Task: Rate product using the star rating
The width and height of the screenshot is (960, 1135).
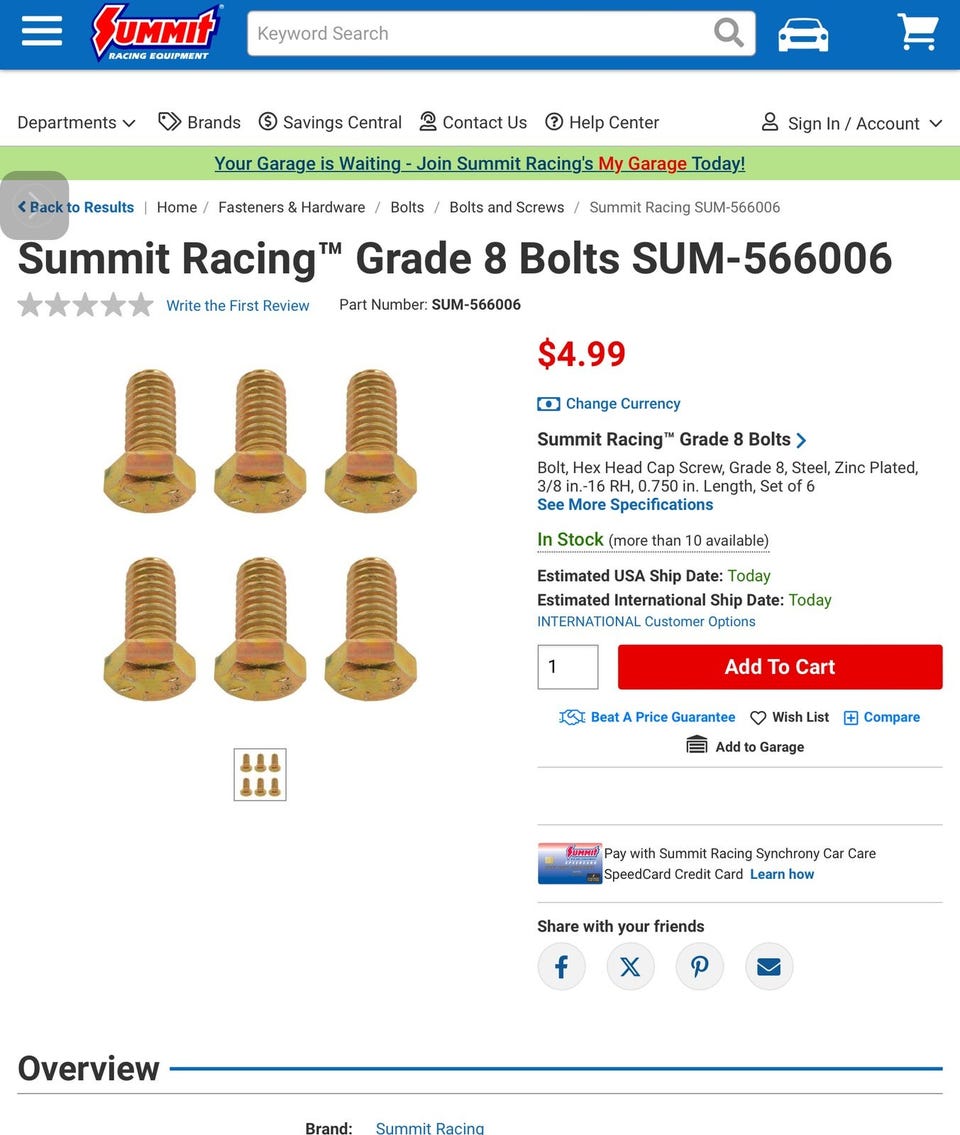Action: pyautogui.click(x=85, y=305)
